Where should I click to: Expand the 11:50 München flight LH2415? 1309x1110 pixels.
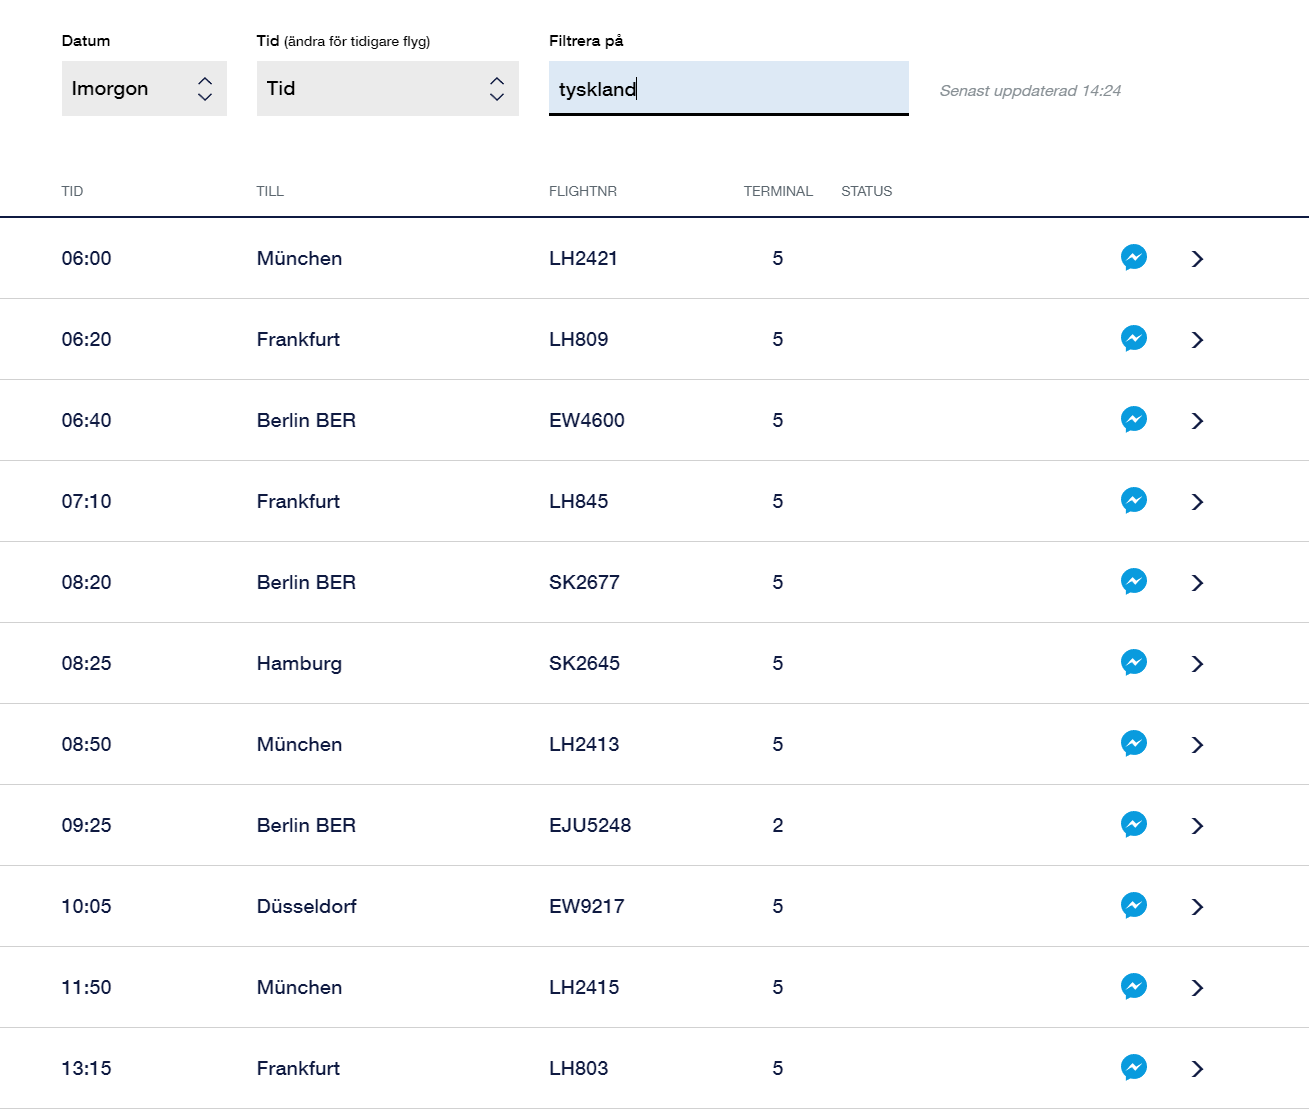click(1197, 988)
